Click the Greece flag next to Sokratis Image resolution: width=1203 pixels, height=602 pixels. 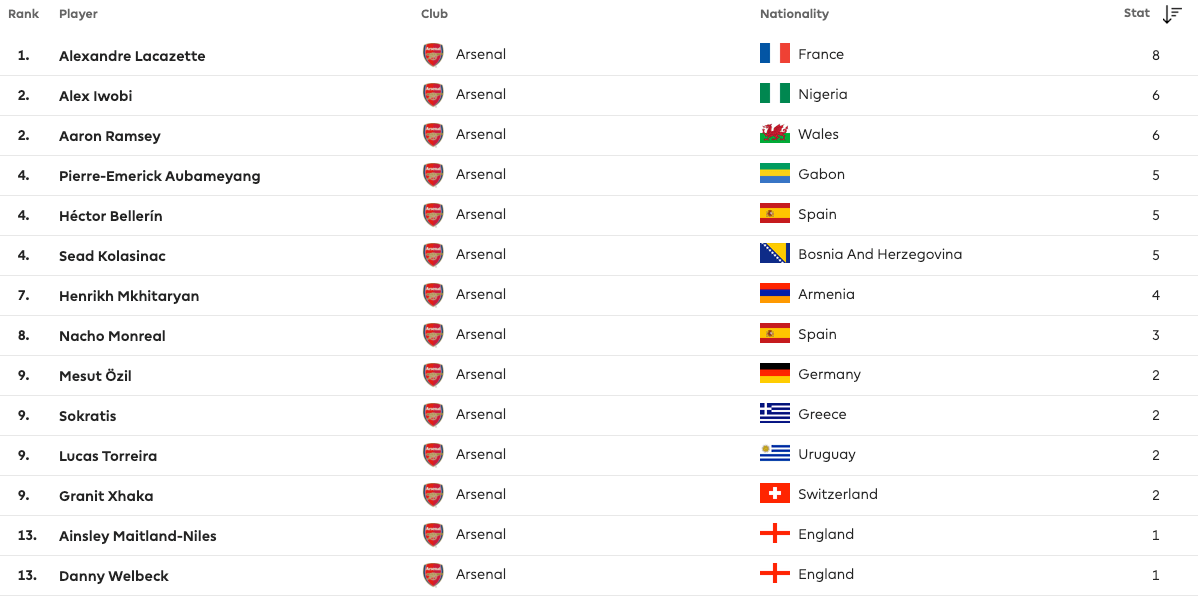(773, 414)
